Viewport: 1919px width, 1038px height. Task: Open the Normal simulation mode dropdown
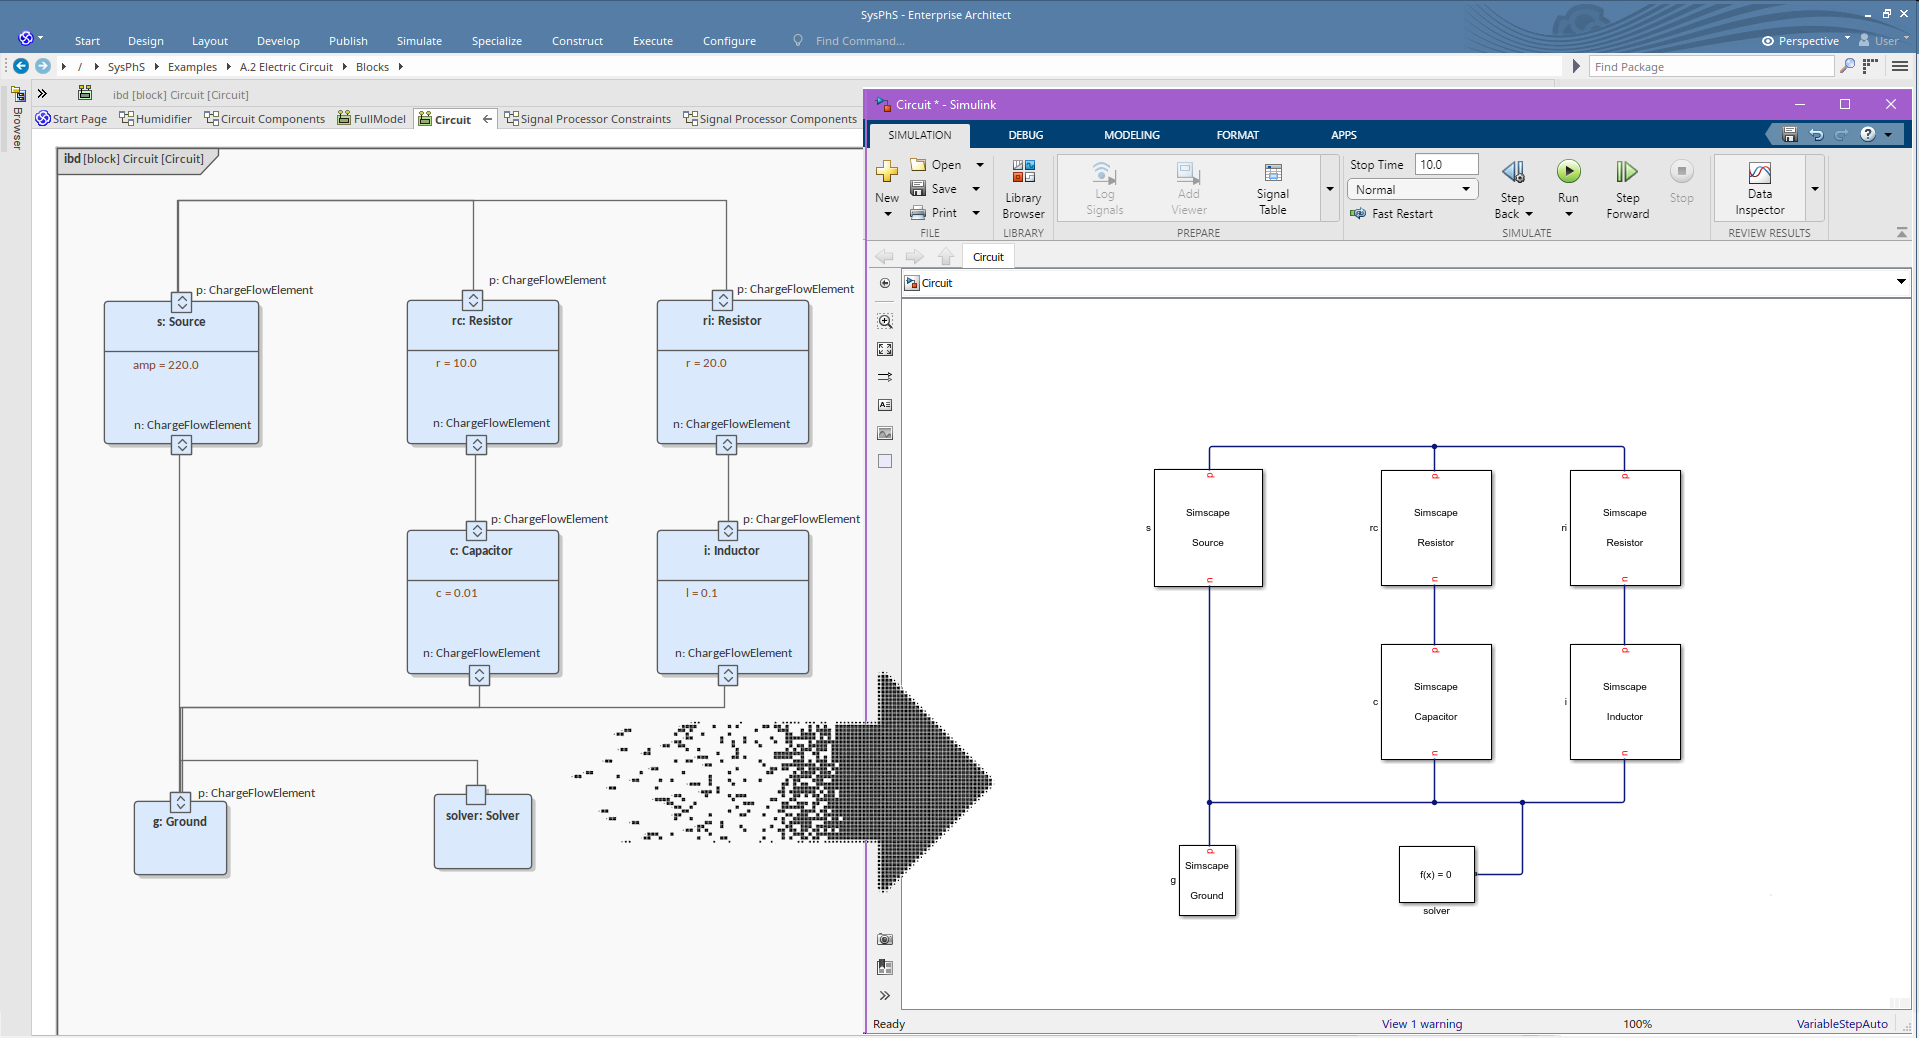(x=1412, y=190)
